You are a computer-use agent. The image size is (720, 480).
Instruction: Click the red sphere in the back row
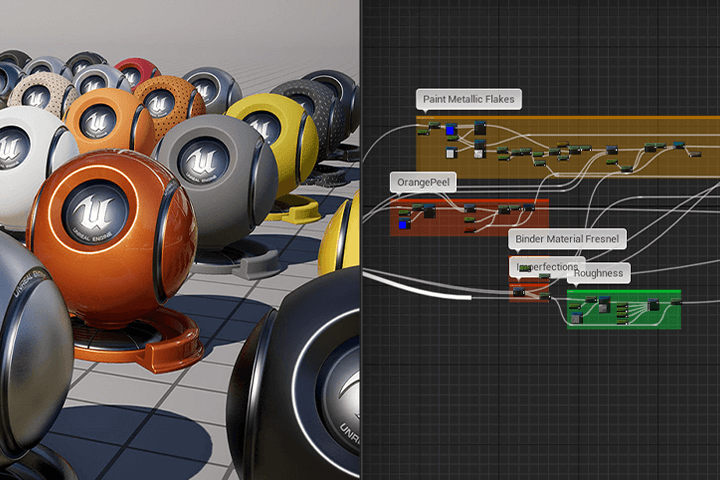coord(136,72)
